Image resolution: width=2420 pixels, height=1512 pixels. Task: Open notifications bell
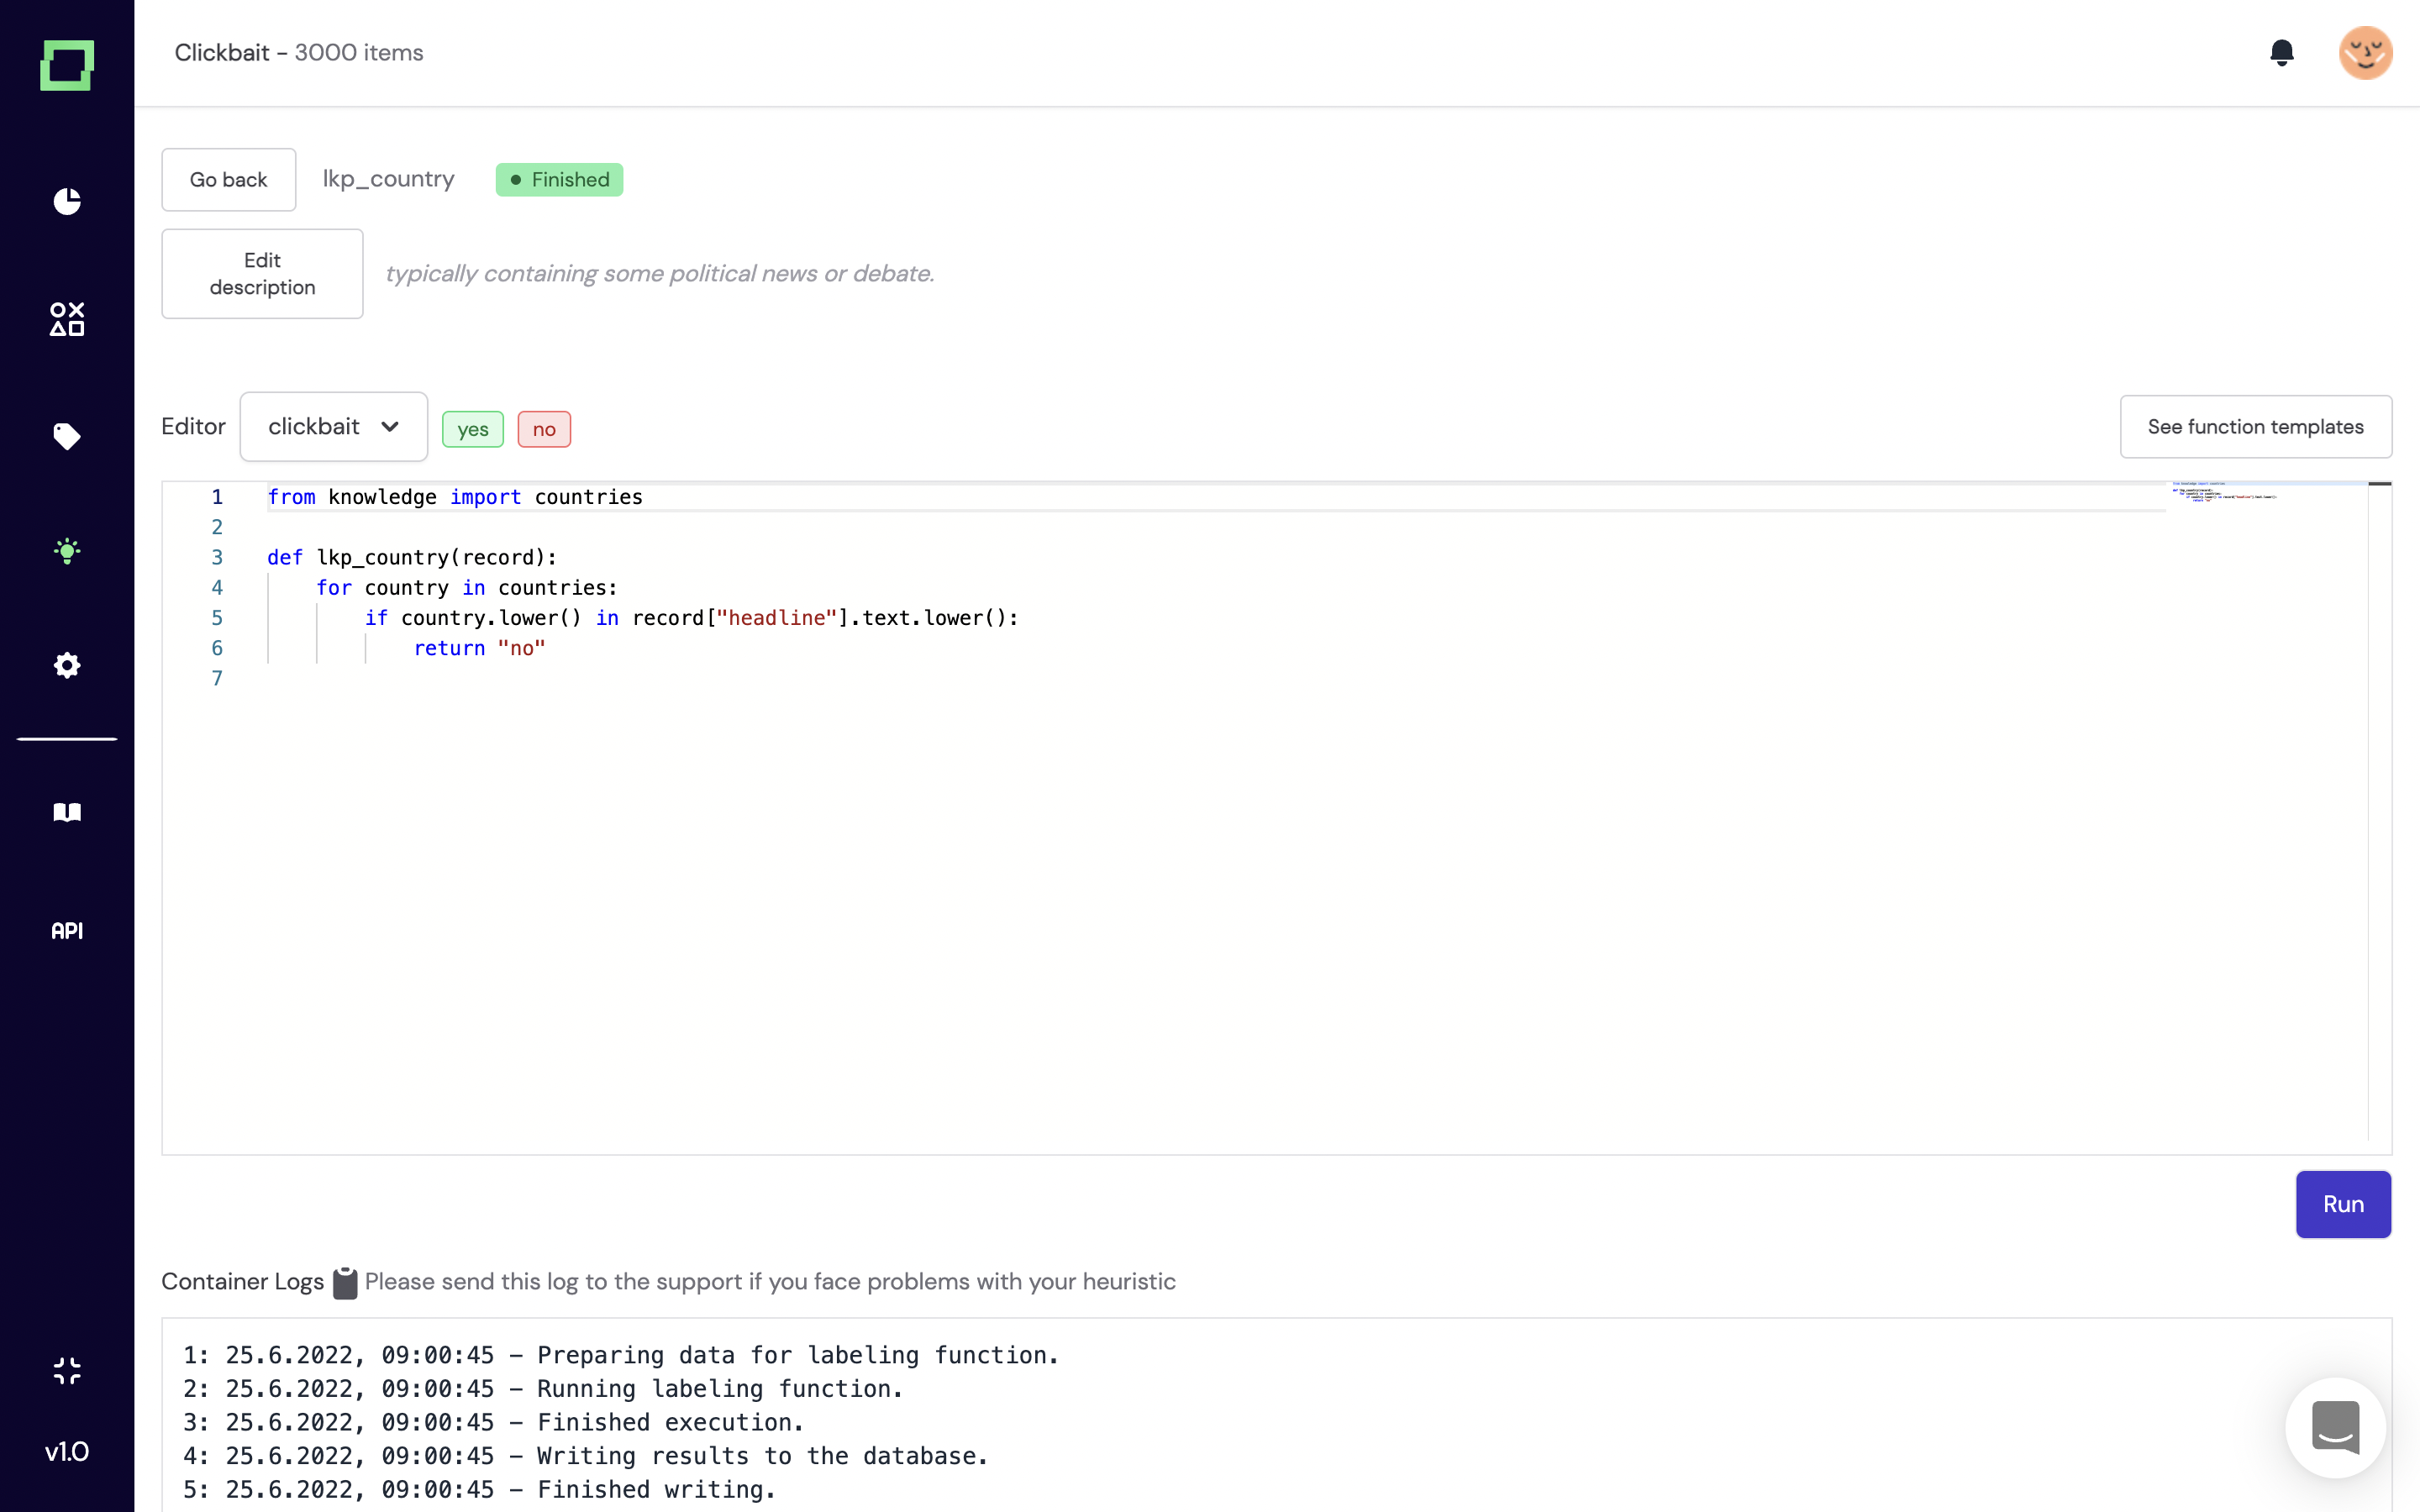pyautogui.click(x=2281, y=52)
